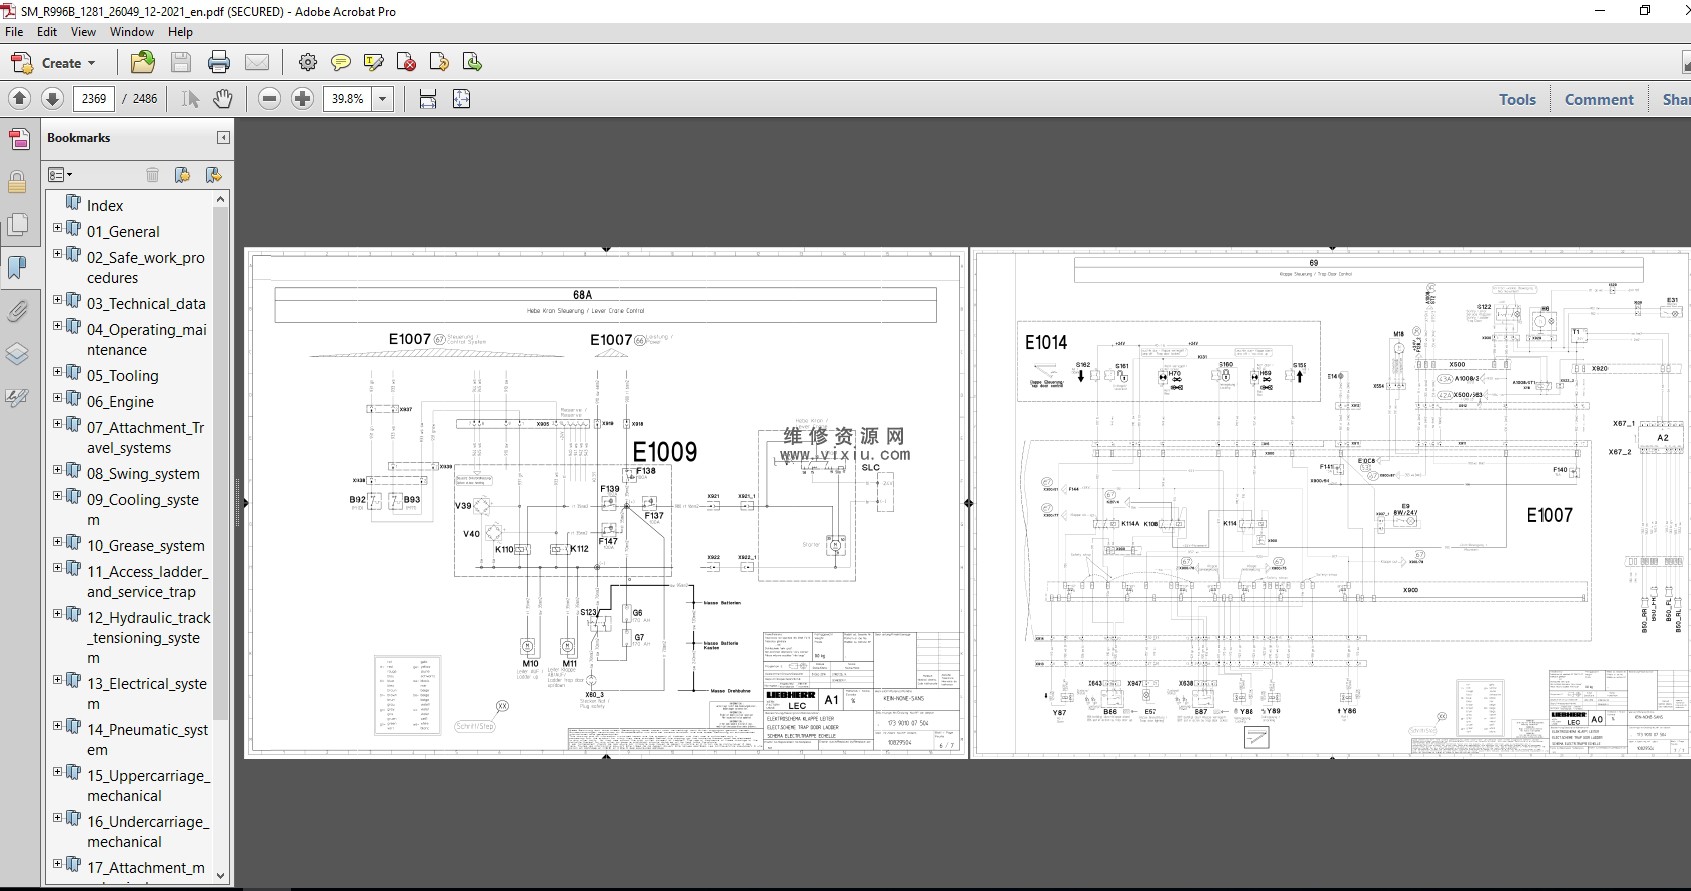Open the zoom level dropdown
Viewport: 1691px width, 891px height.
(x=382, y=99)
